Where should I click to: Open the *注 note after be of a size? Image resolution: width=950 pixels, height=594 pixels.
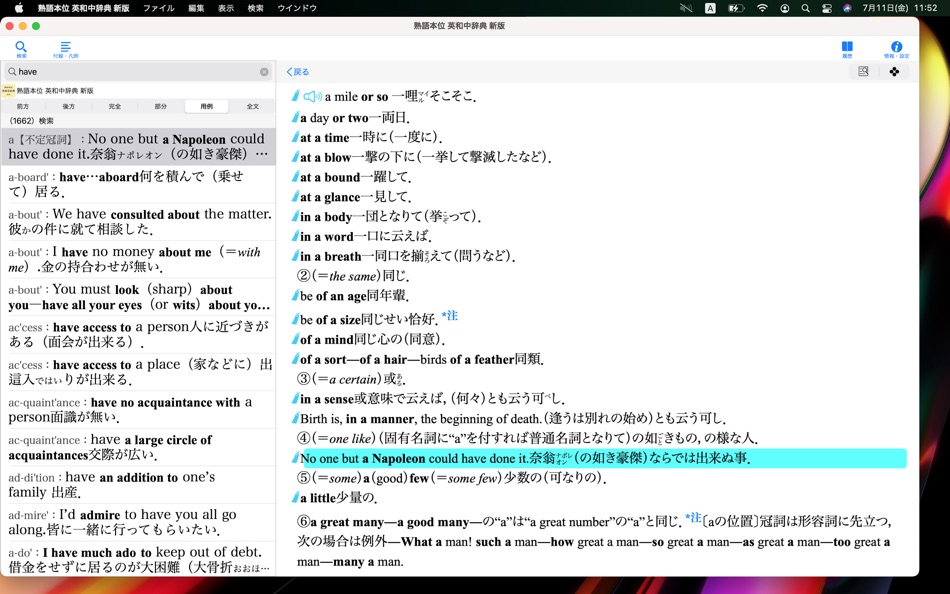450,315
